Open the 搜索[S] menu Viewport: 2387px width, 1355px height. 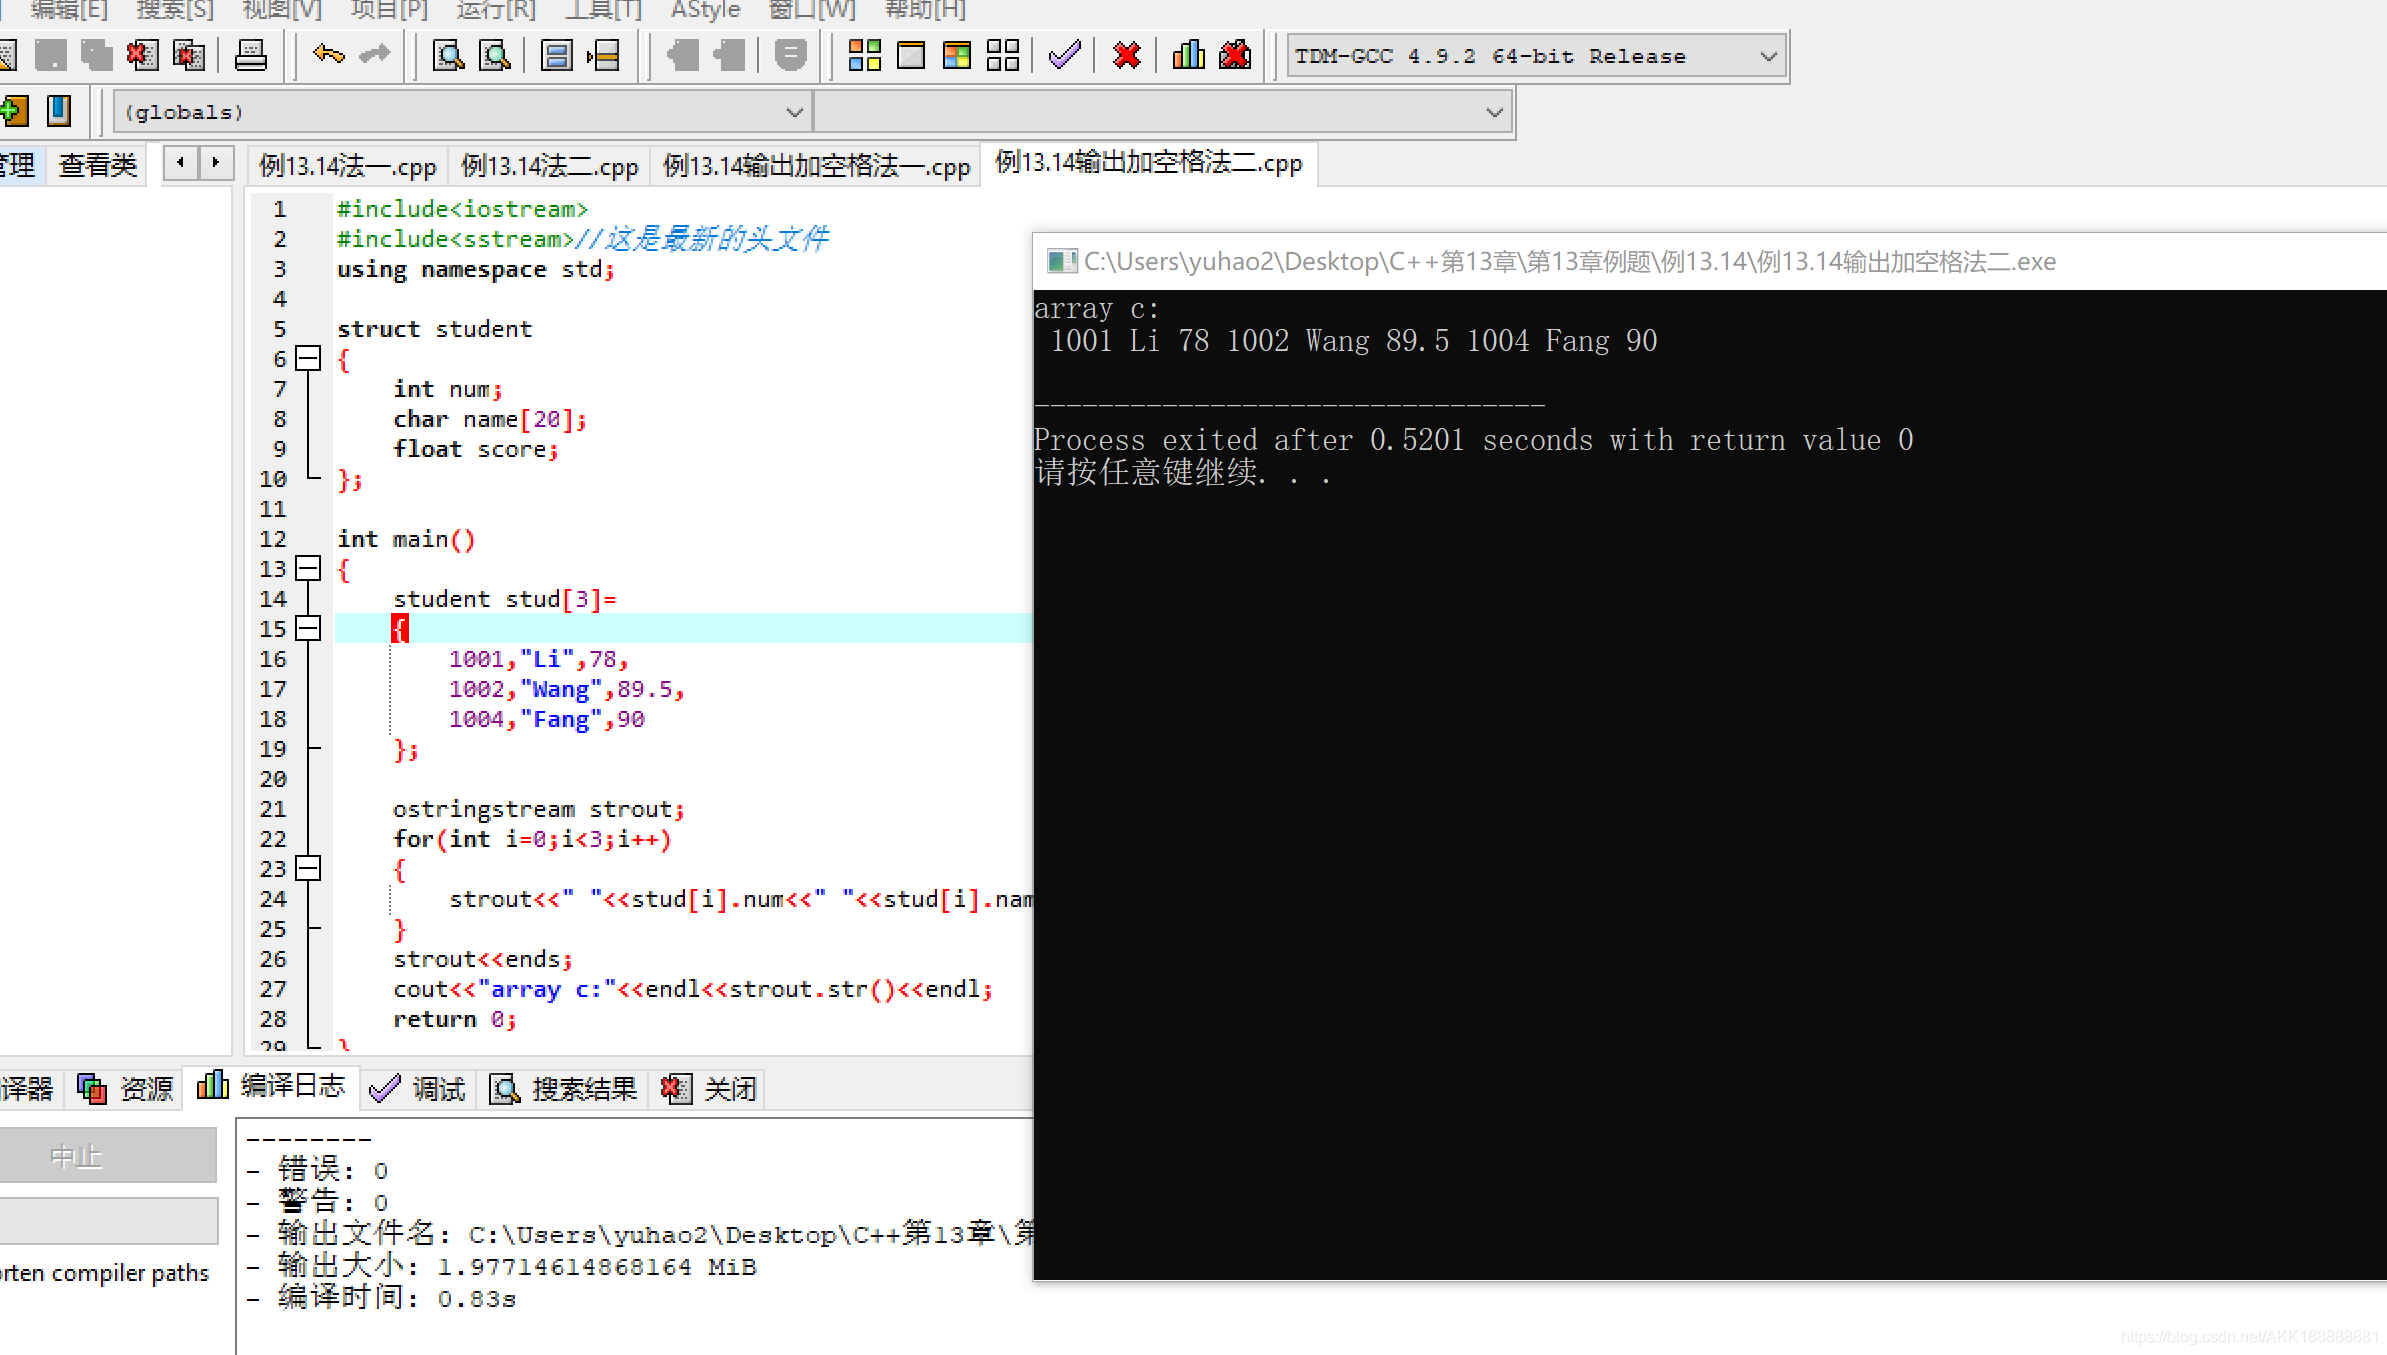175,10
